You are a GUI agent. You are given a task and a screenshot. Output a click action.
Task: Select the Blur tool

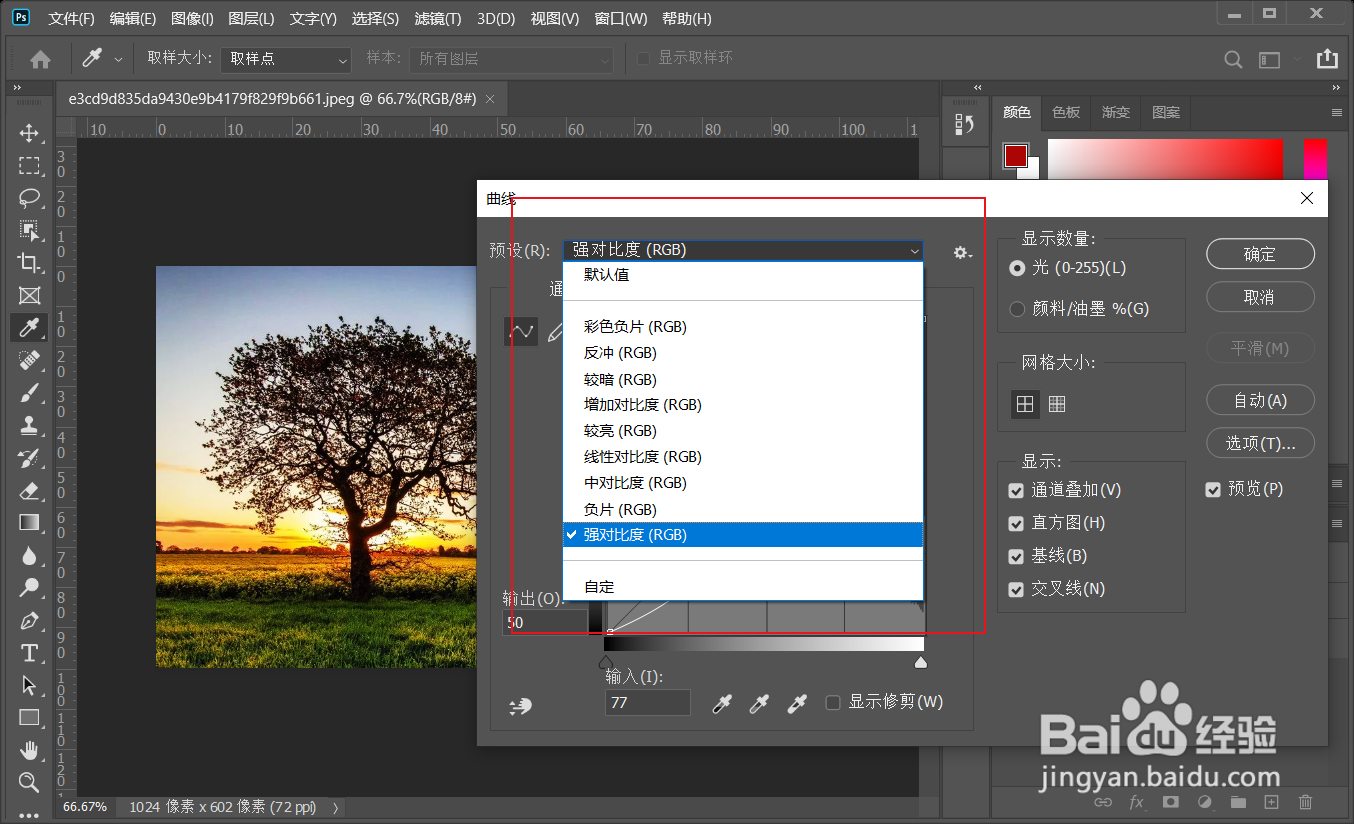(x=29, y=555)
